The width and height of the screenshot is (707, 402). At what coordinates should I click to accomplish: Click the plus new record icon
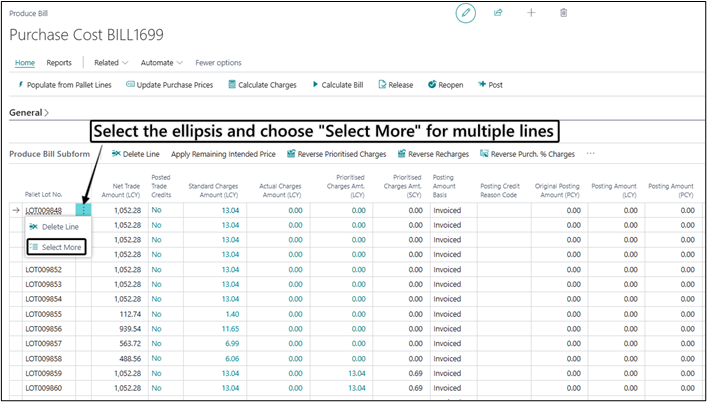(531, 13)
